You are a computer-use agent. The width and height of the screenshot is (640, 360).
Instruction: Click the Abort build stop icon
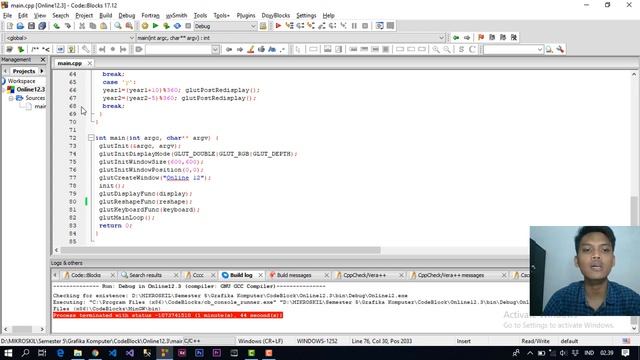coord(188,26)
